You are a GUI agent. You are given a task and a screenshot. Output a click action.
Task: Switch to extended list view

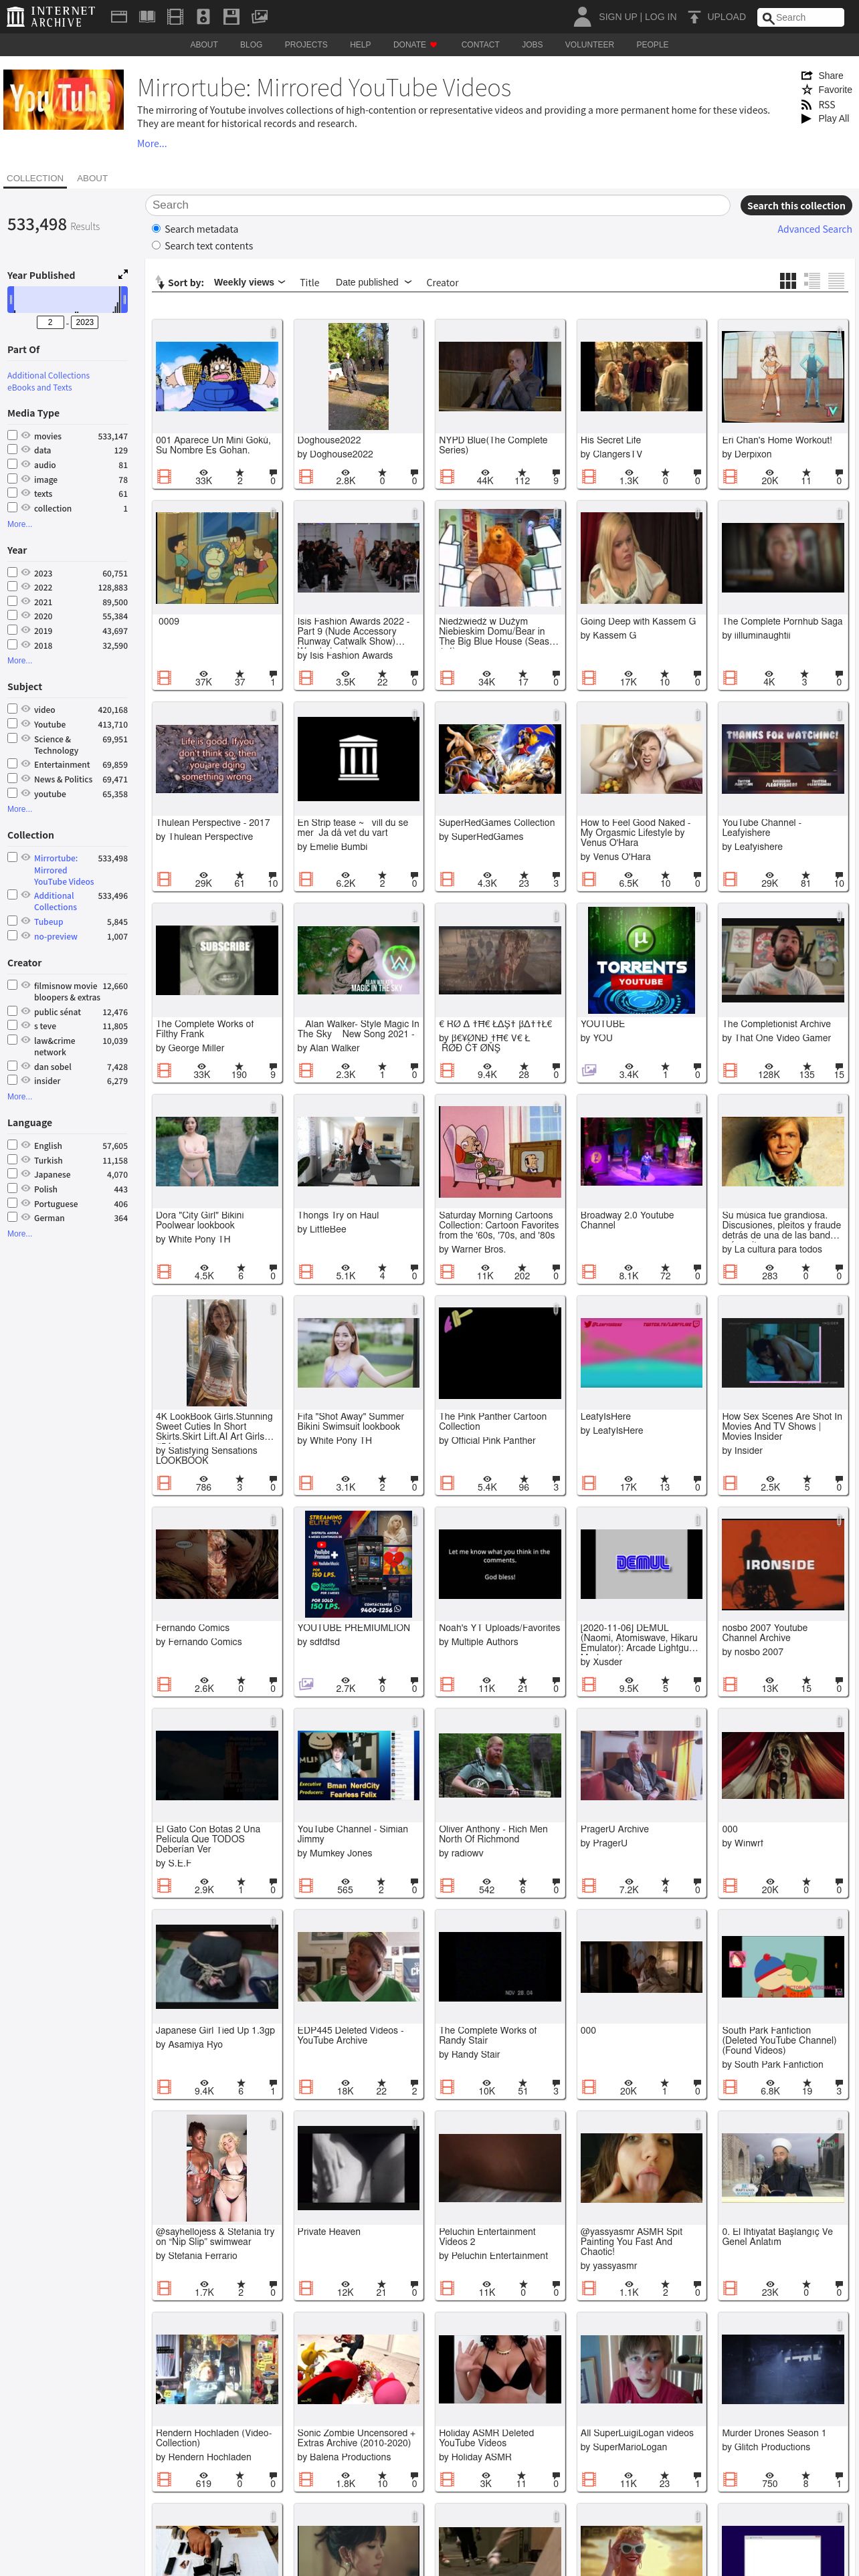pos(812,281)
